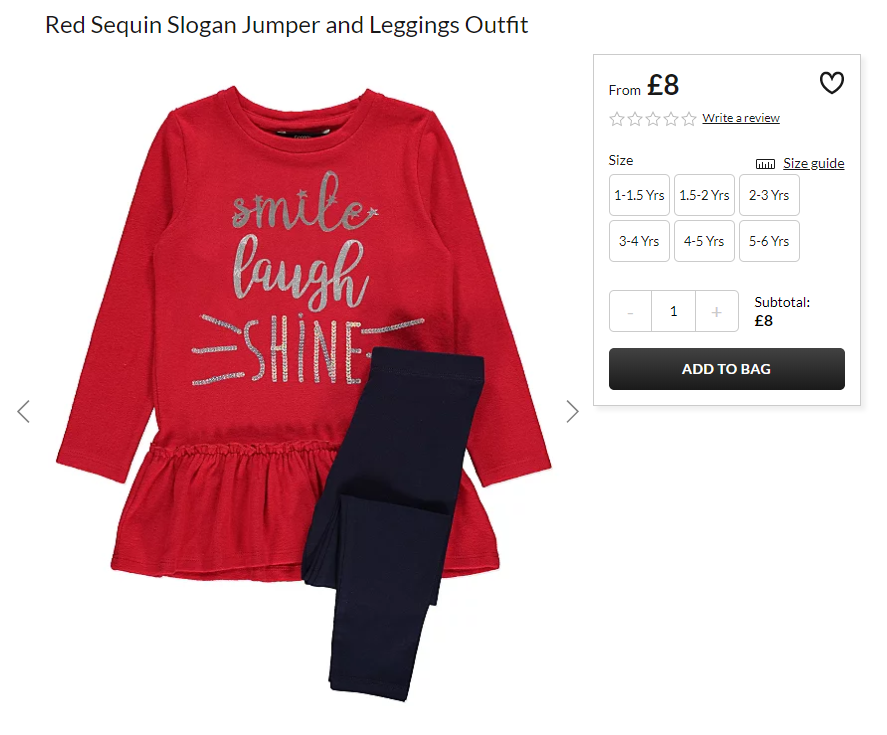Decrease quantity with minus button

coord(630,311)
